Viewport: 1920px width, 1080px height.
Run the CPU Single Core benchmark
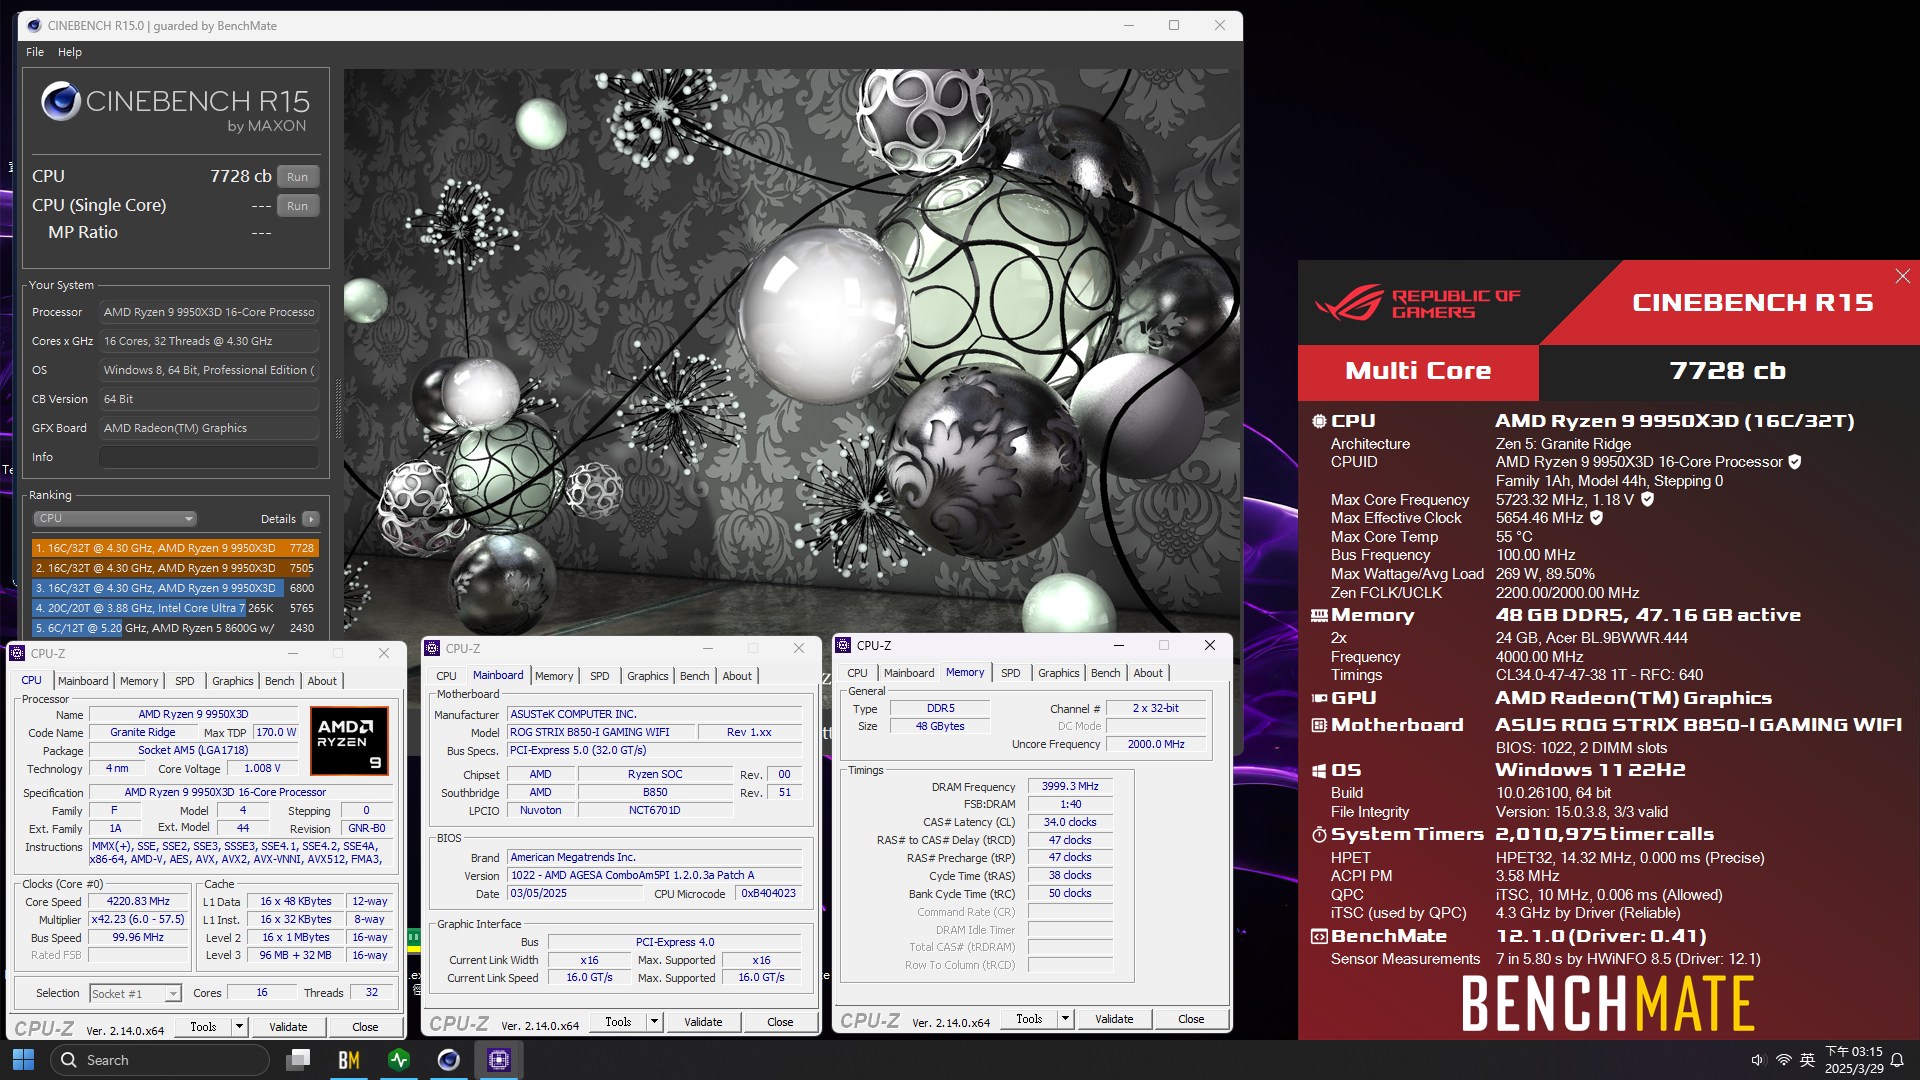(x=298, y=206)
